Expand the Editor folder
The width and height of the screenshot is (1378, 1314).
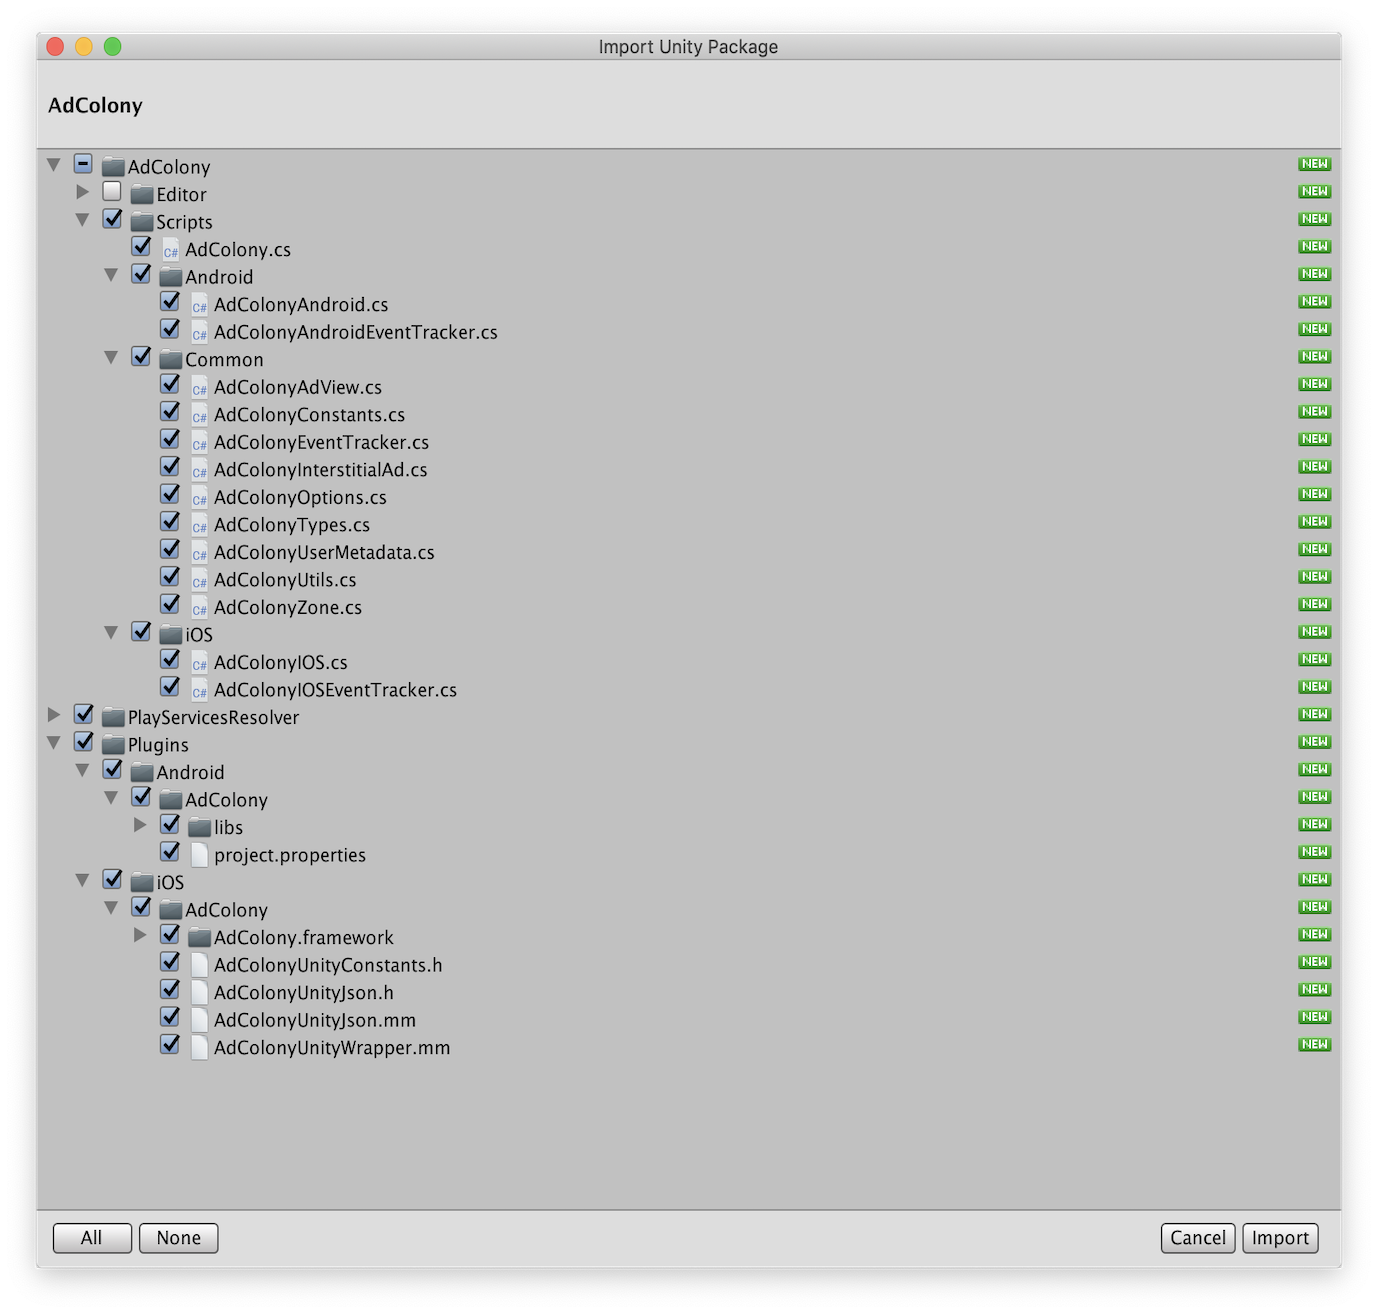click(83, 191)
